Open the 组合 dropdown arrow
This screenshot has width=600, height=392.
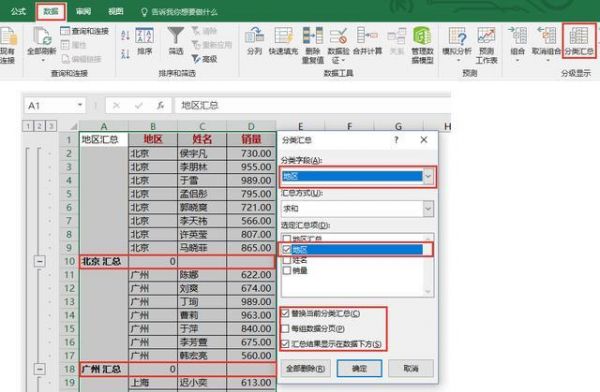tap(517, 60)
